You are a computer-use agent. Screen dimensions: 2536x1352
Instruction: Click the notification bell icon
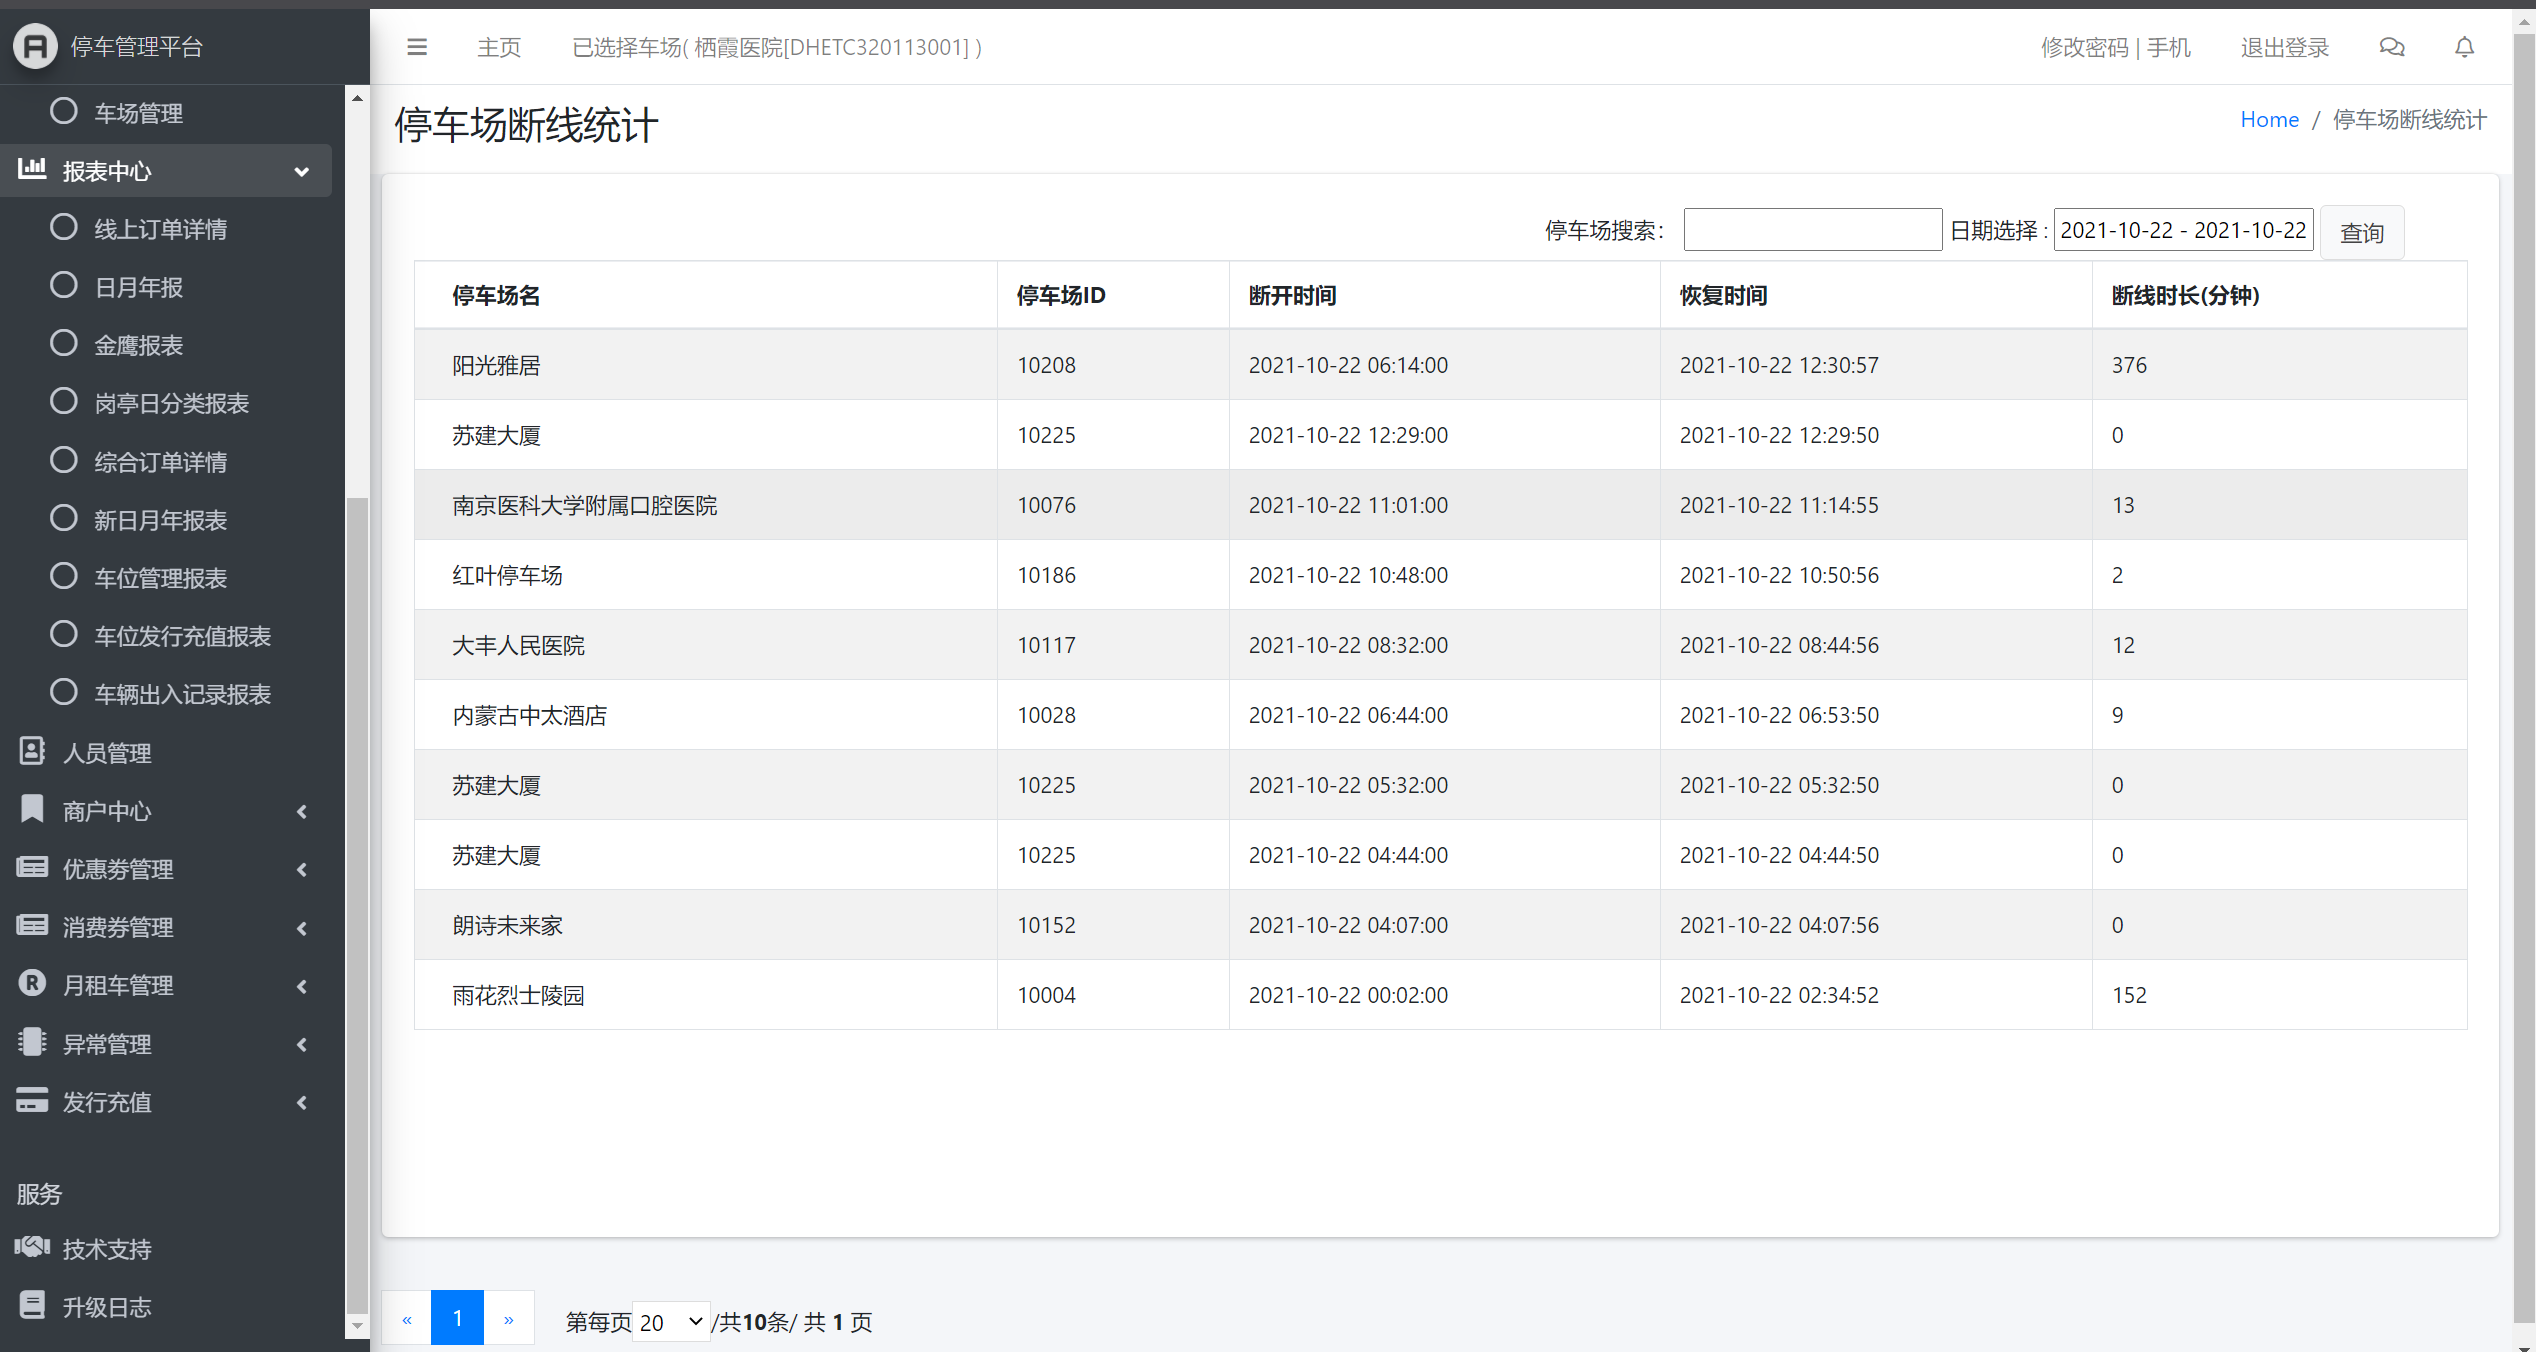pos(2464,47)
